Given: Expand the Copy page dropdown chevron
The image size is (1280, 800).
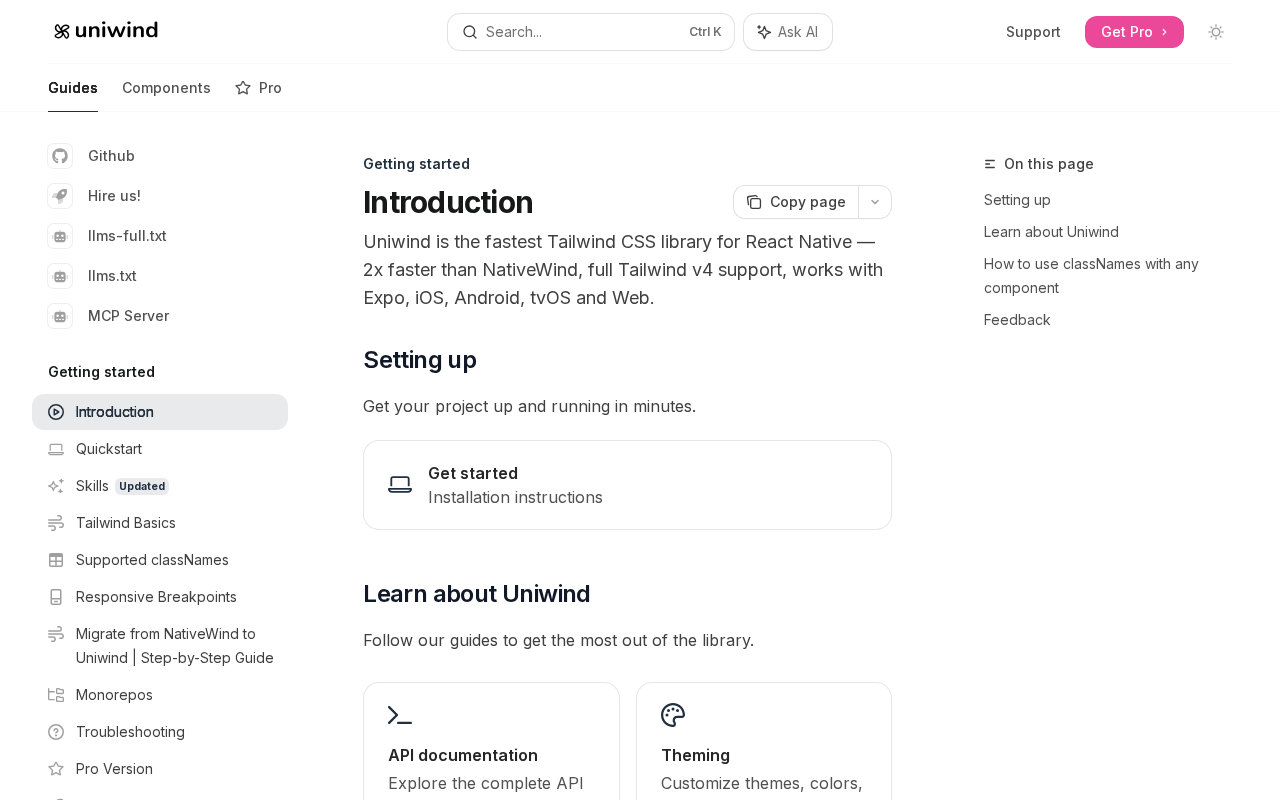Looking at the screenshot, I should (x=875, y=202).
